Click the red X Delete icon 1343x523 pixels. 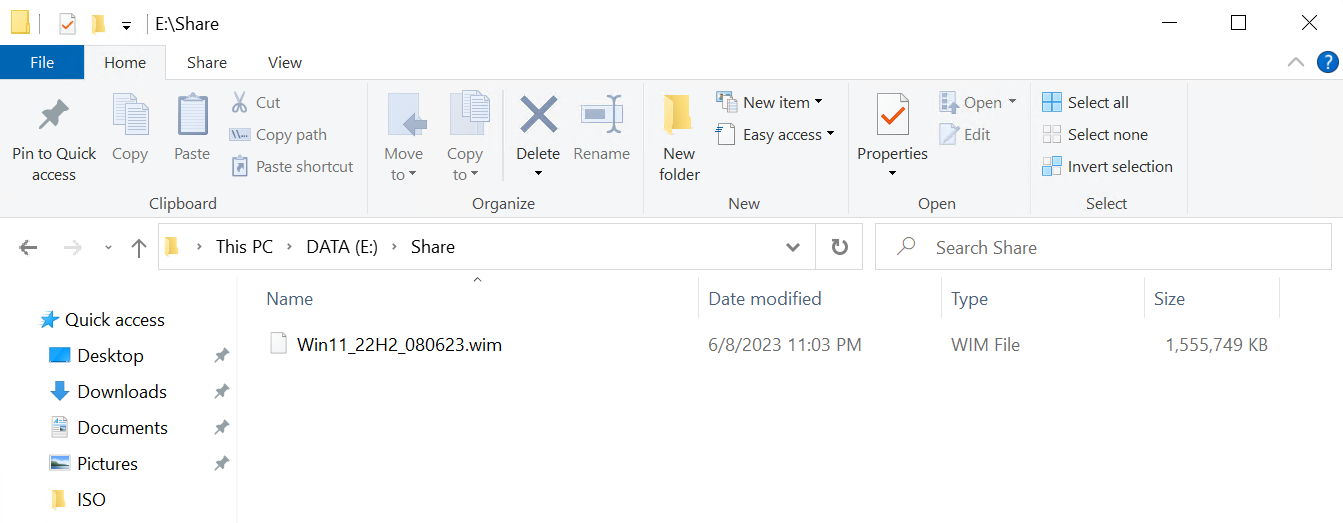(538, 115)
